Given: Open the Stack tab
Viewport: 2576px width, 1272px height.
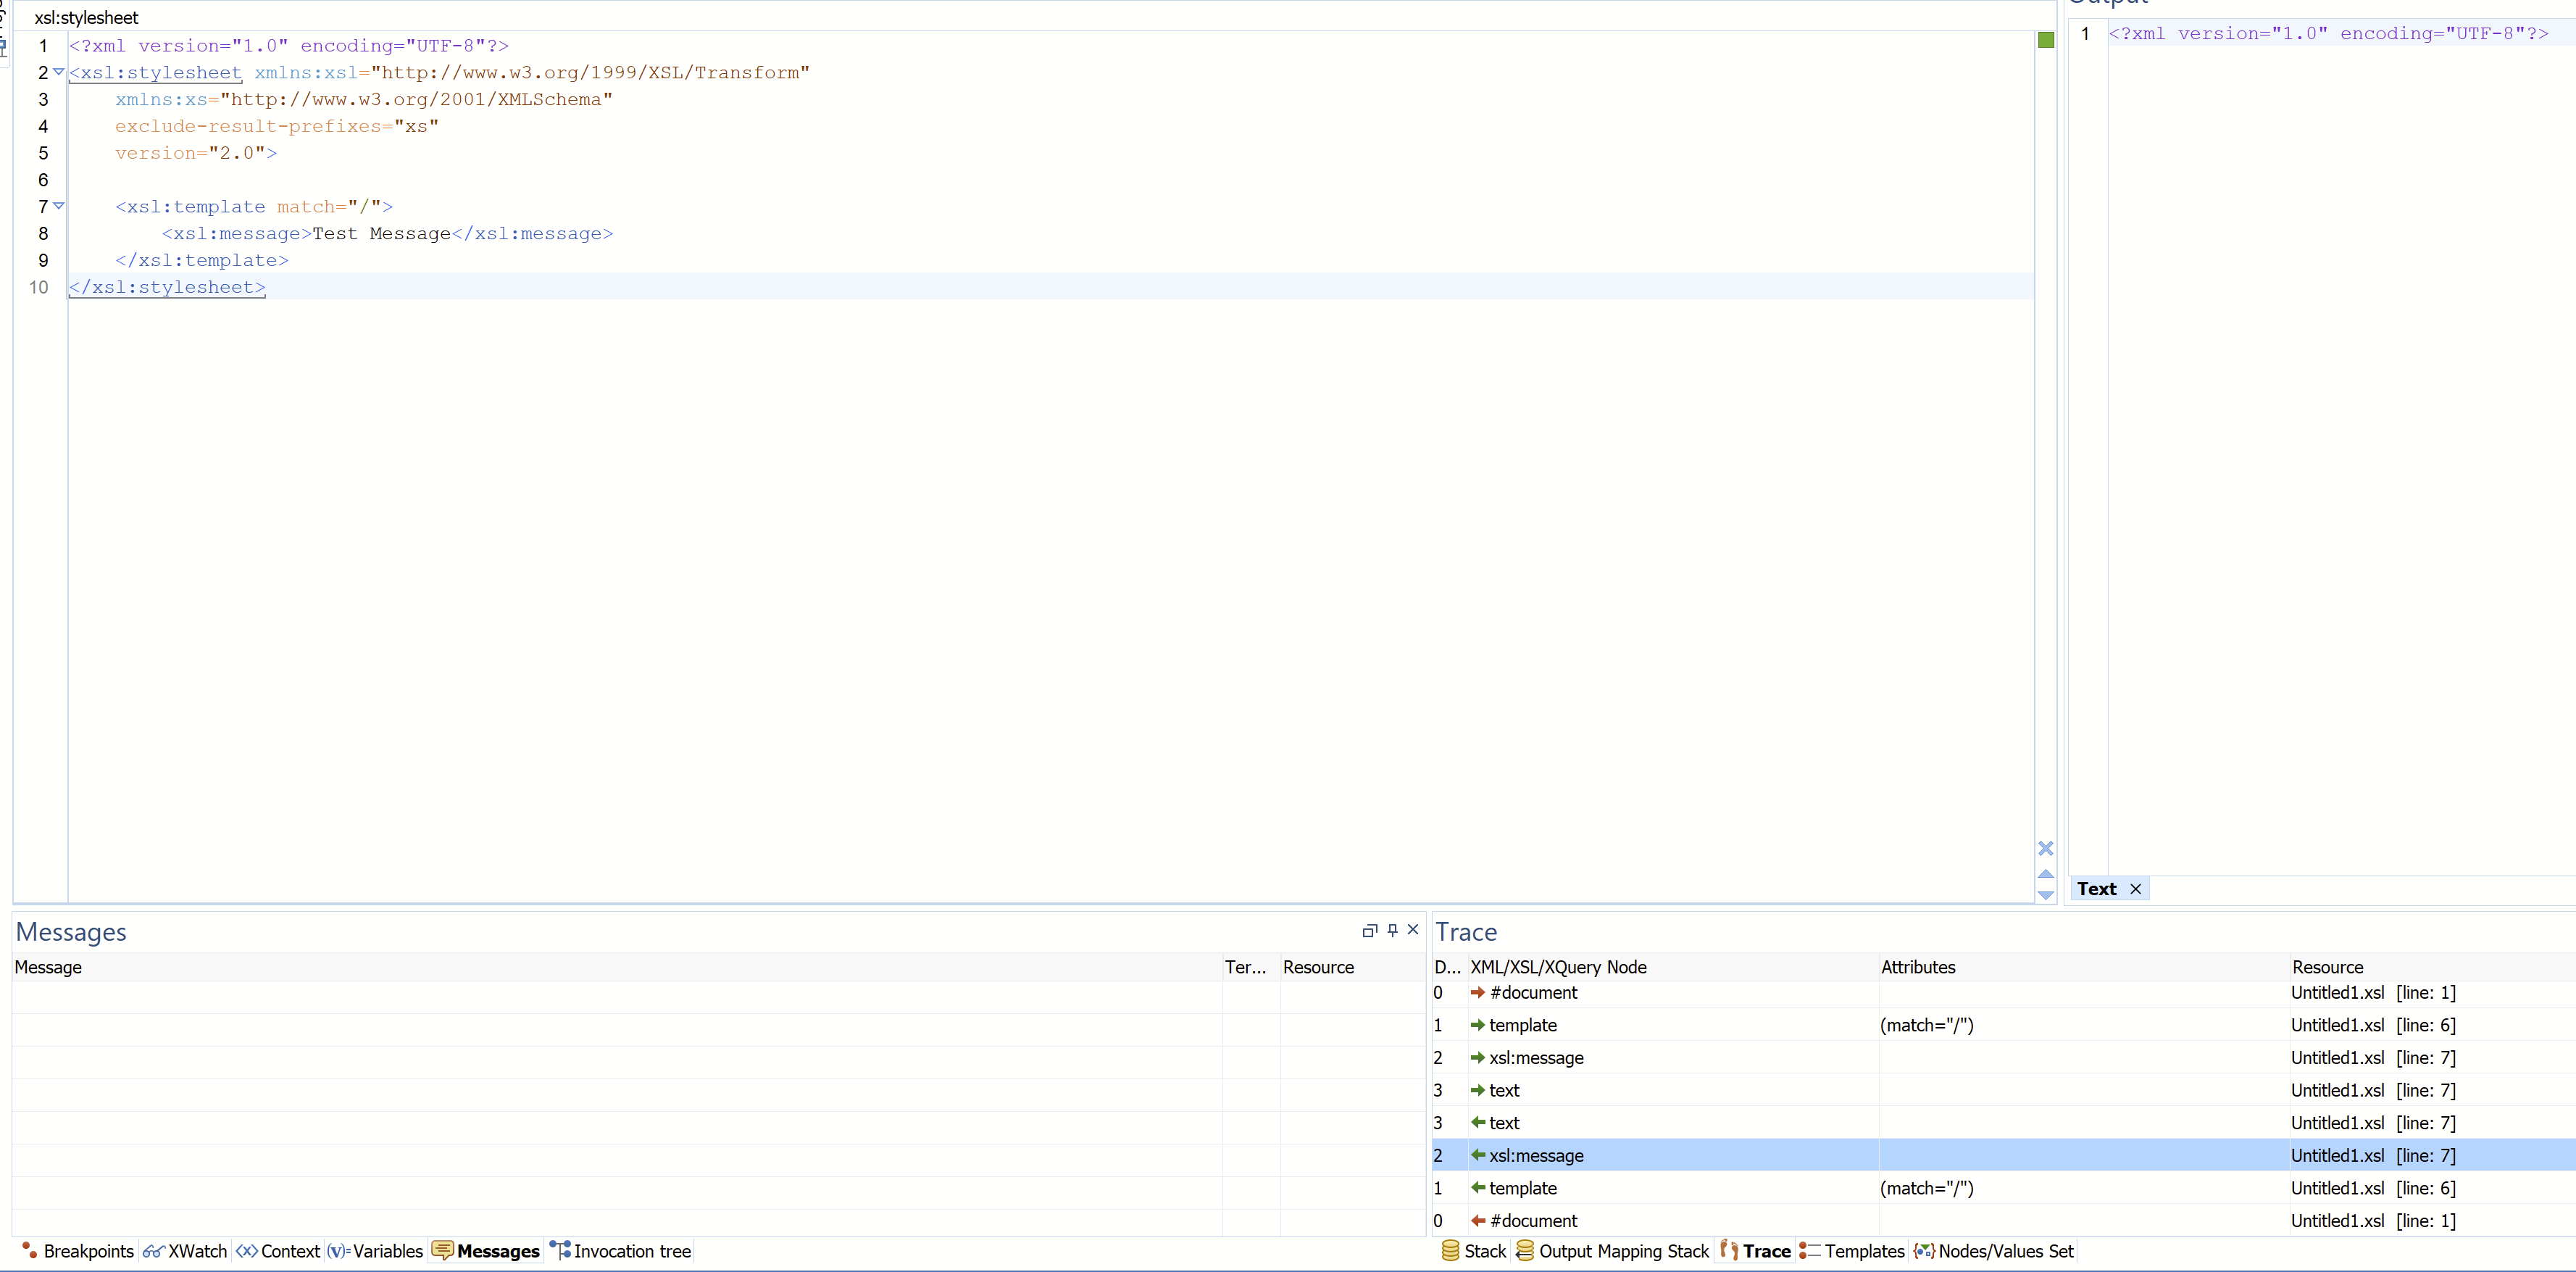Looking at the screenshot, I should tap(1474, 1251).
